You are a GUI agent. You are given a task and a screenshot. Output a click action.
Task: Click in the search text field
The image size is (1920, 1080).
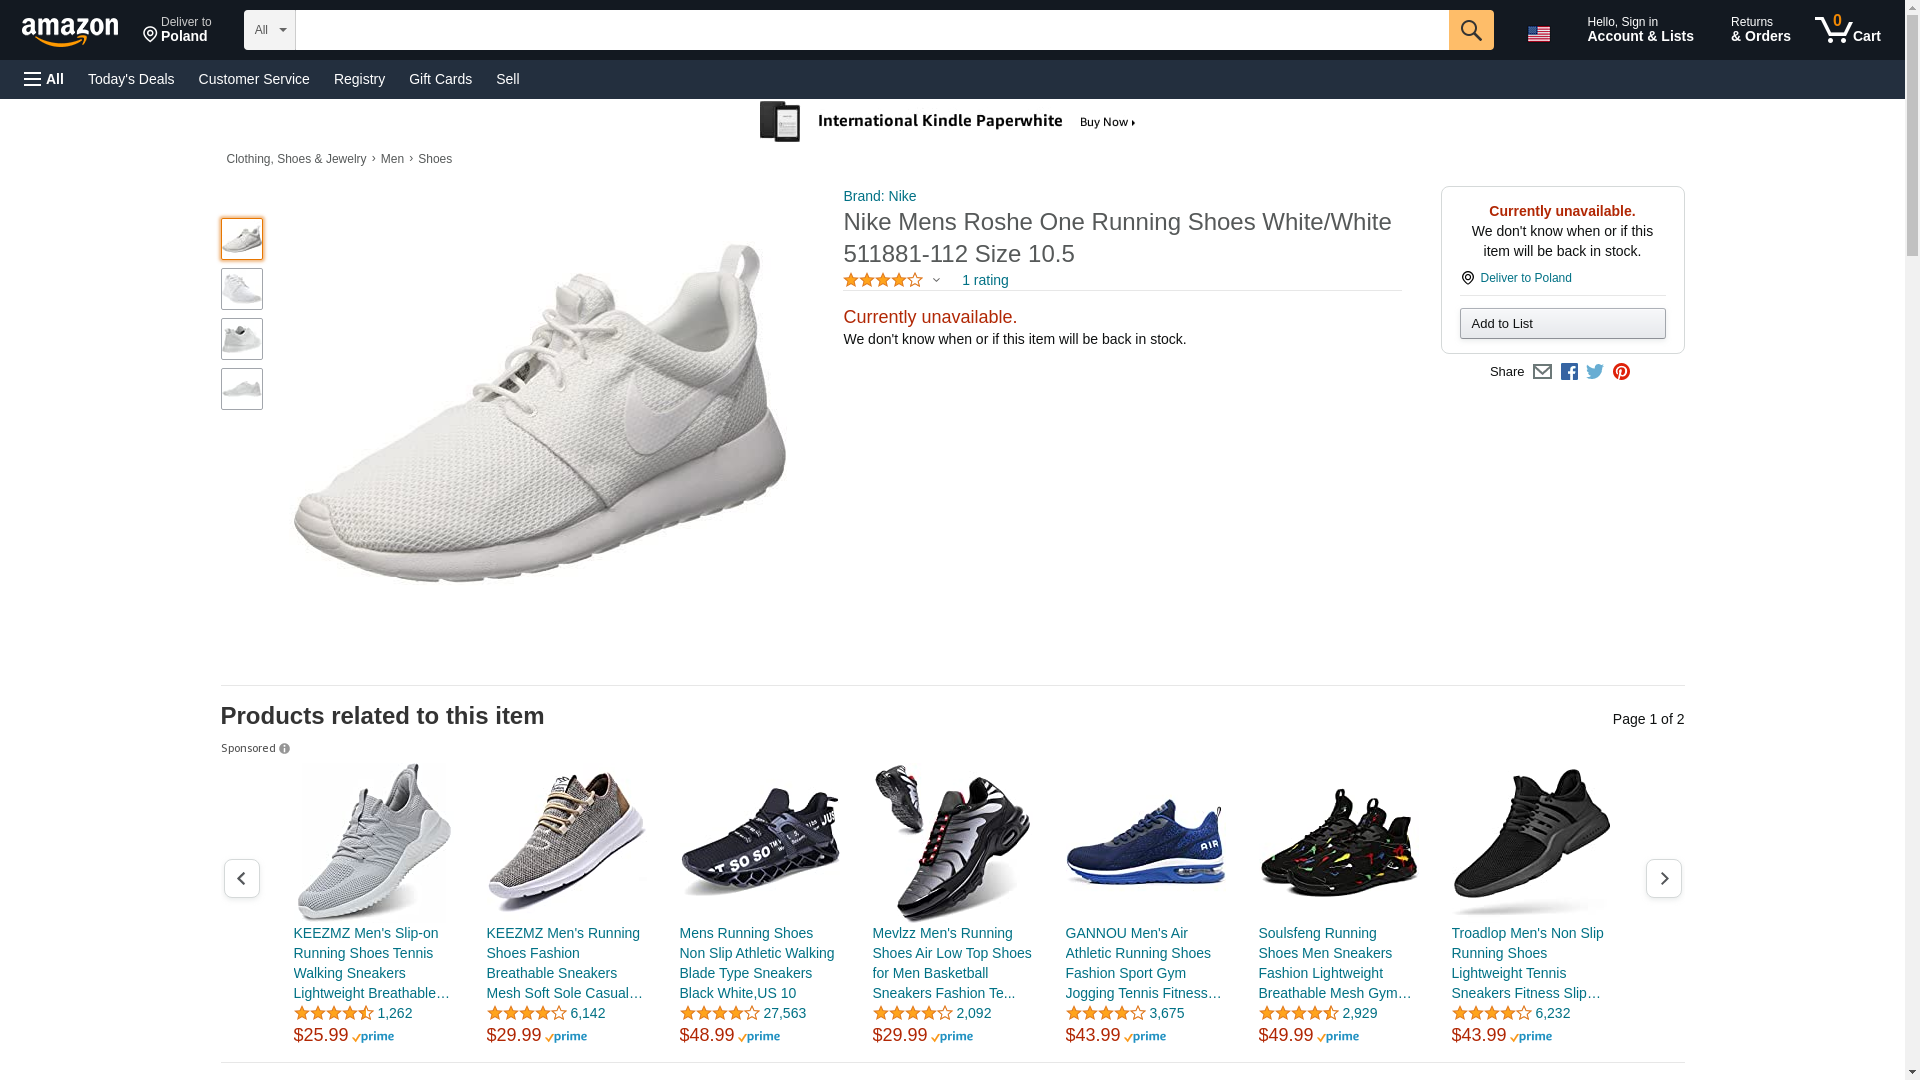click(x=870, y=30)
